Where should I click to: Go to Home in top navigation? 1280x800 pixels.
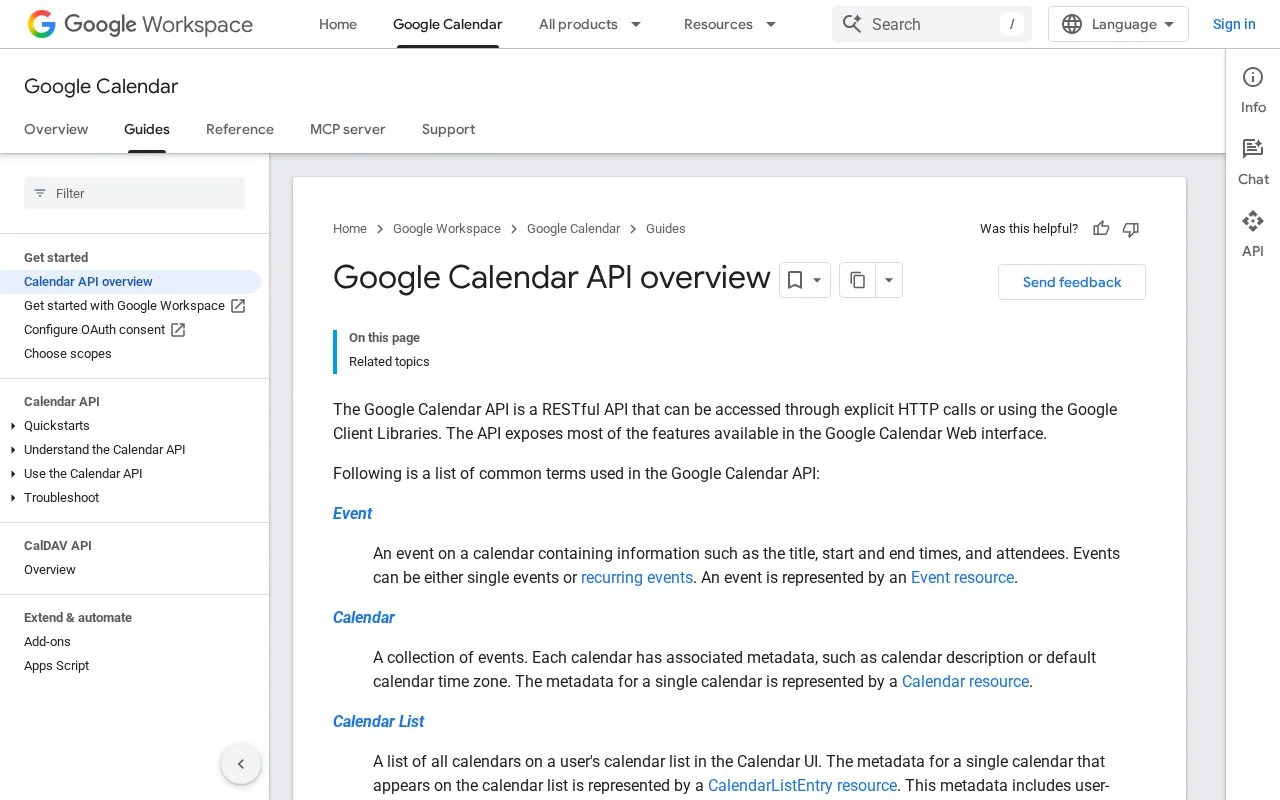(x=338, y=24)
